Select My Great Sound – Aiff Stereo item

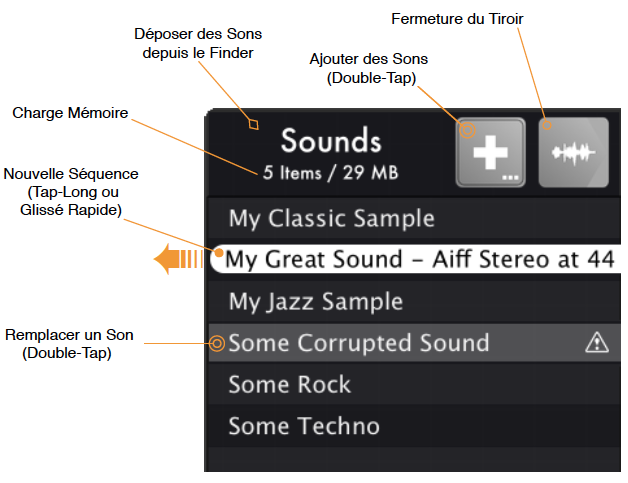[x=415, y=259]
